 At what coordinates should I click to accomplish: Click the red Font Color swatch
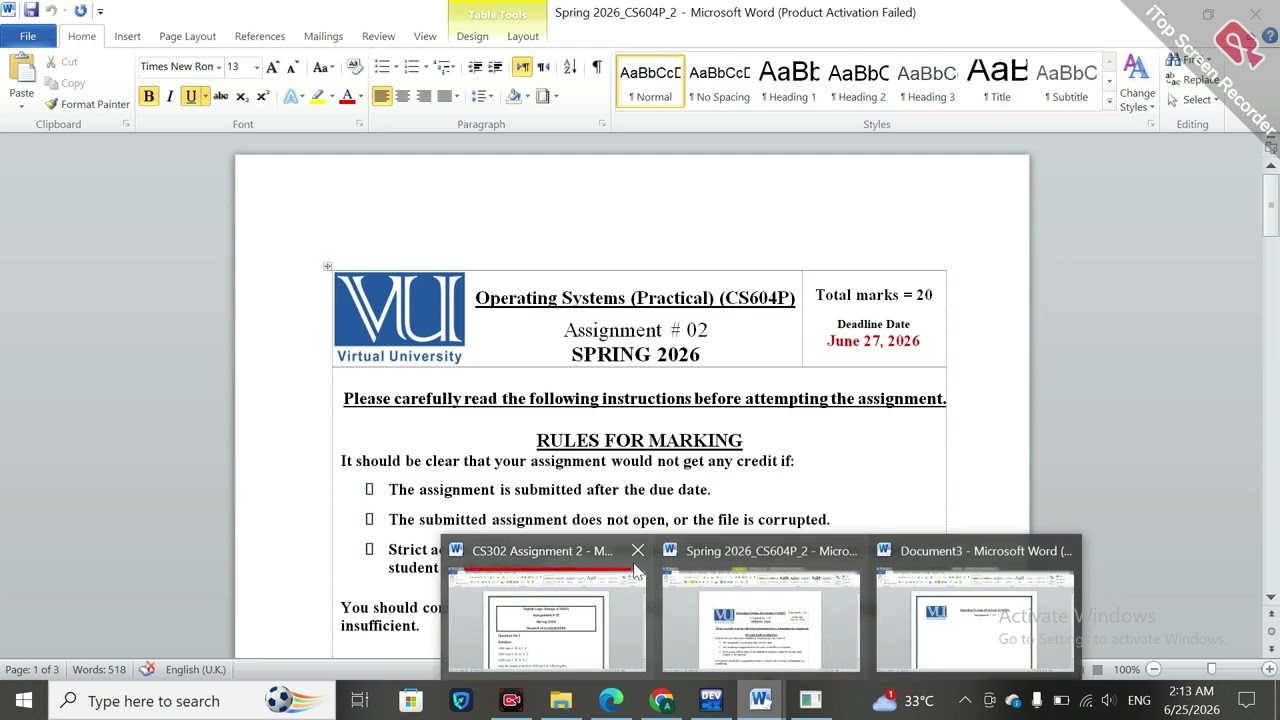pos(347,96)
